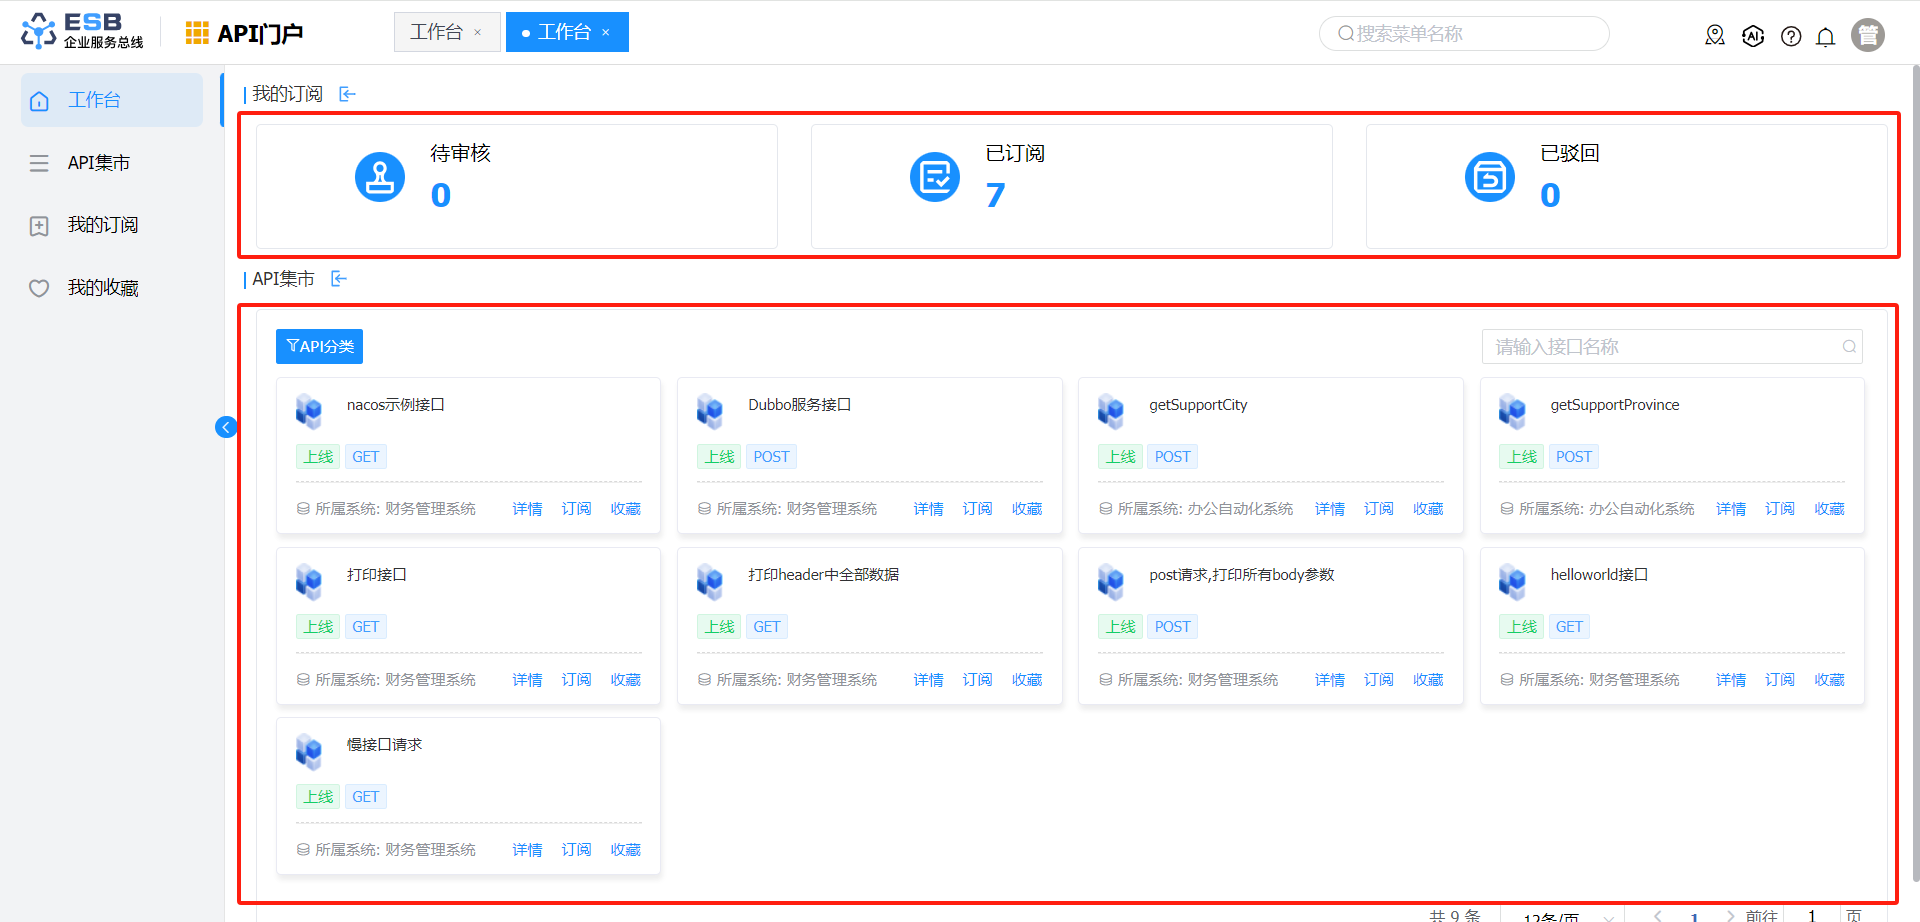Collapse the left sidebar with arrow toggle

click(x=226, y=428)
